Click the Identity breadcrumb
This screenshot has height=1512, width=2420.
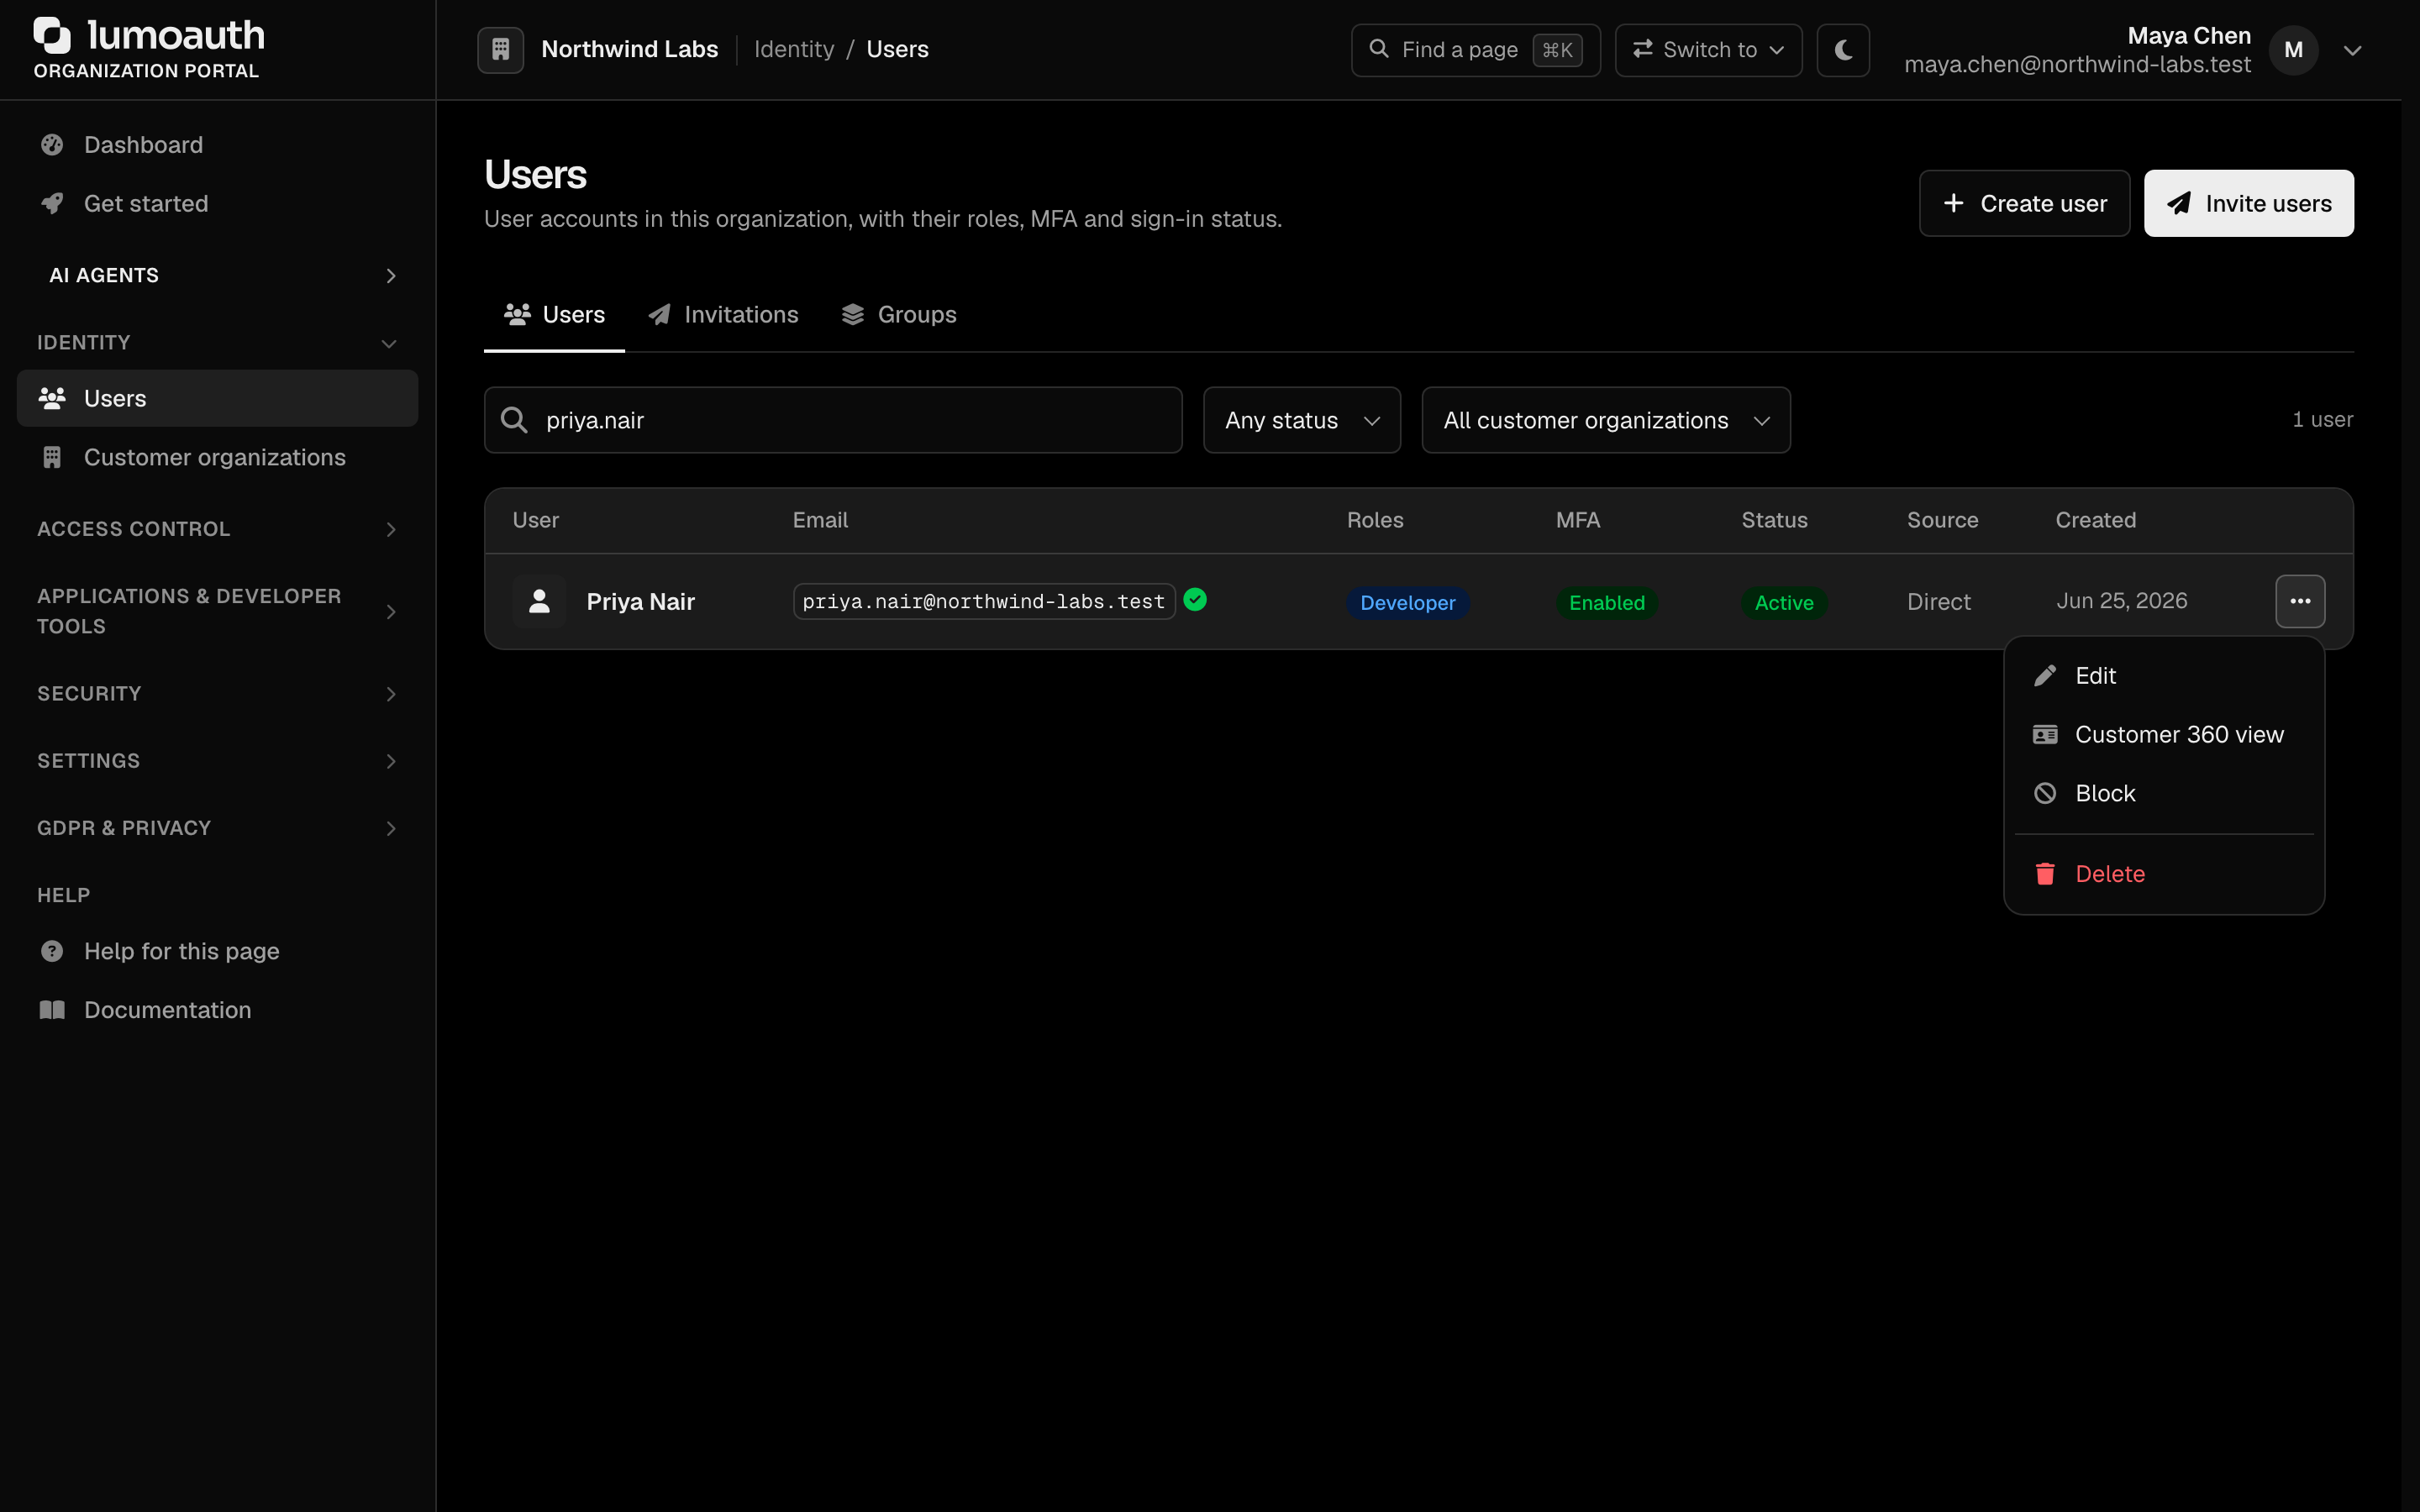click(x=794, y=49)
